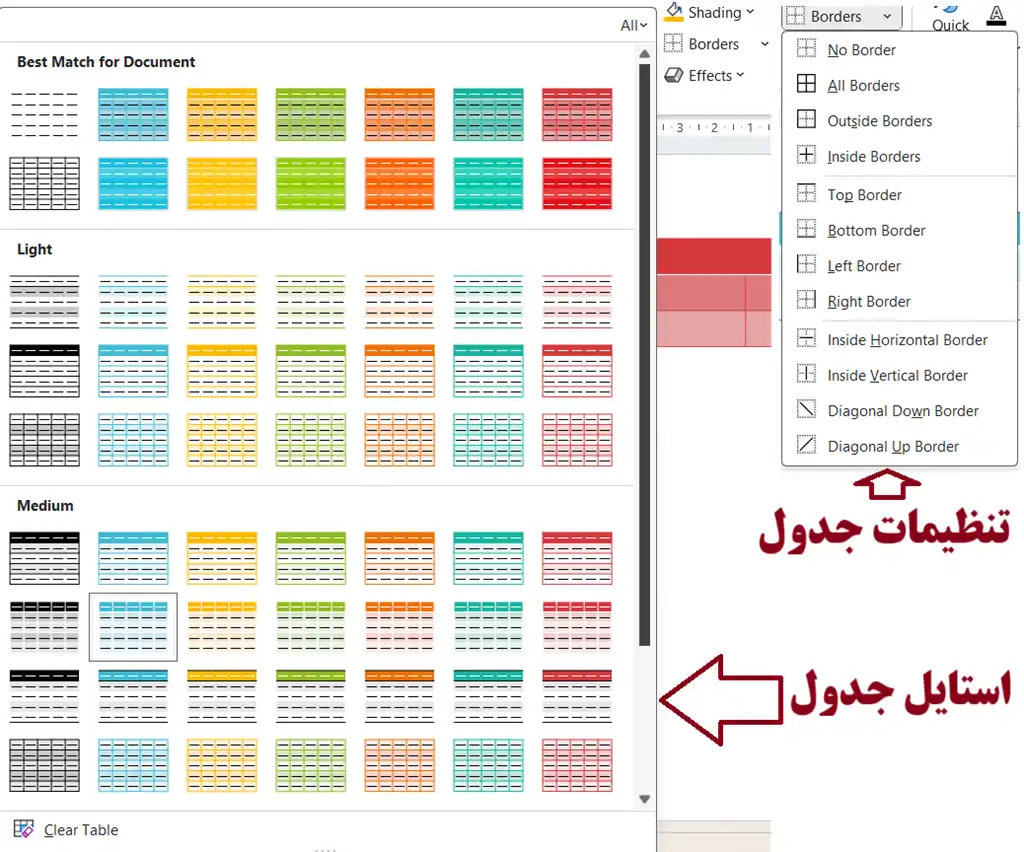Image resolution: width=1024 pixels, height=852 pixels.
Task: Select the highlighted cyan table style thumbnail
Action: point(133,627)
